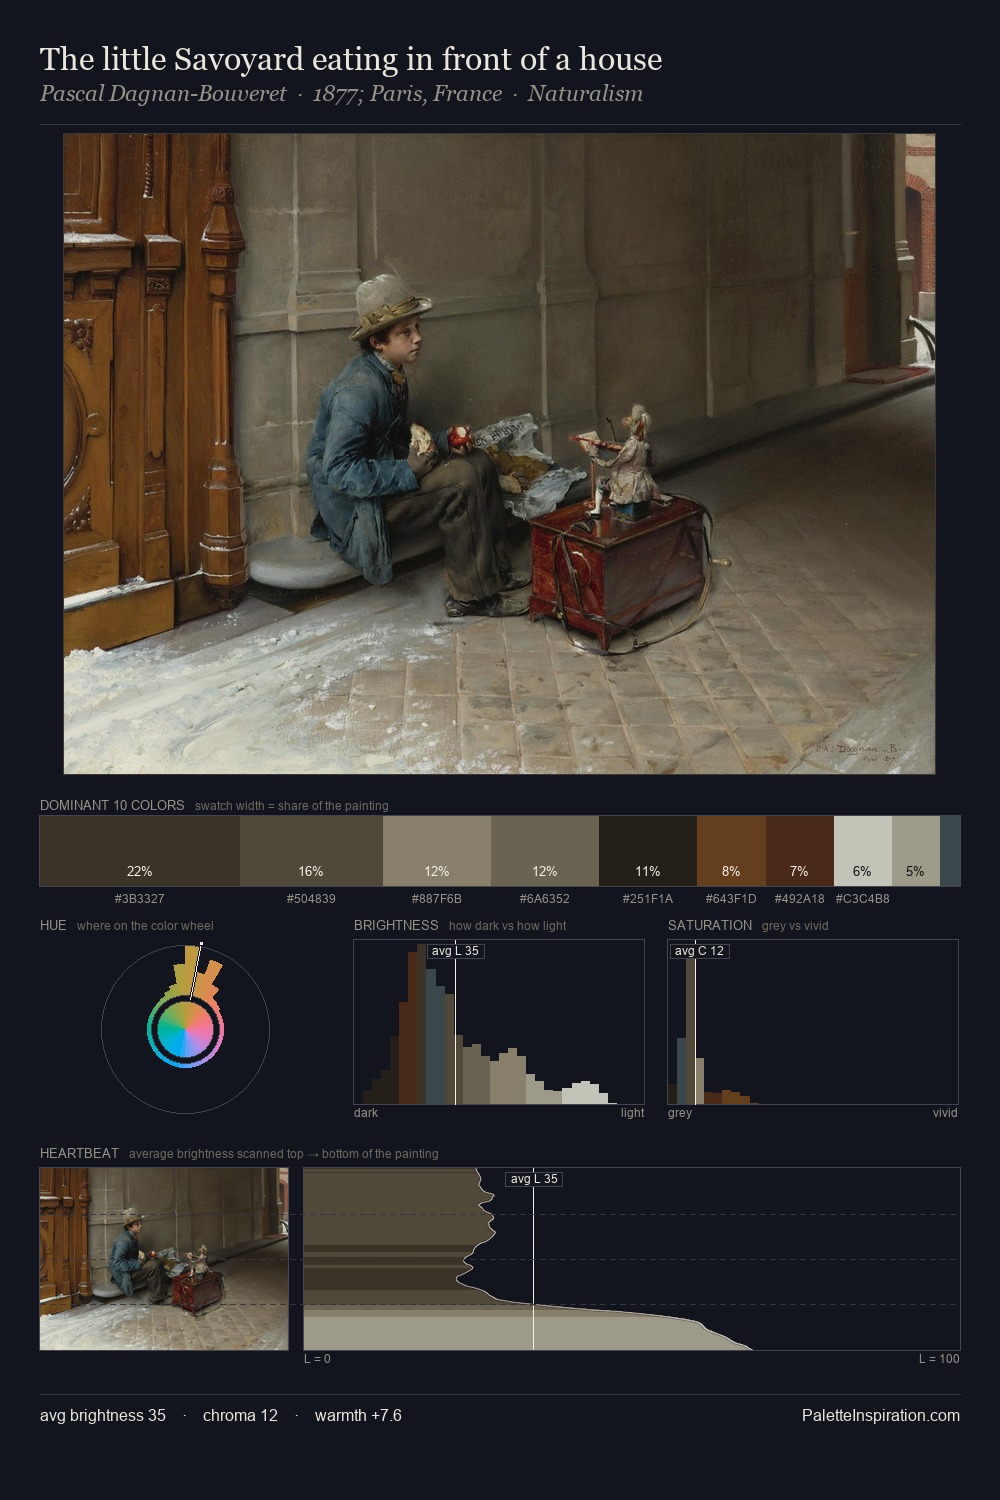Click the L = 0 axis label
The width and height of the screenshot is (1000, 1500).
(317, 1359)
